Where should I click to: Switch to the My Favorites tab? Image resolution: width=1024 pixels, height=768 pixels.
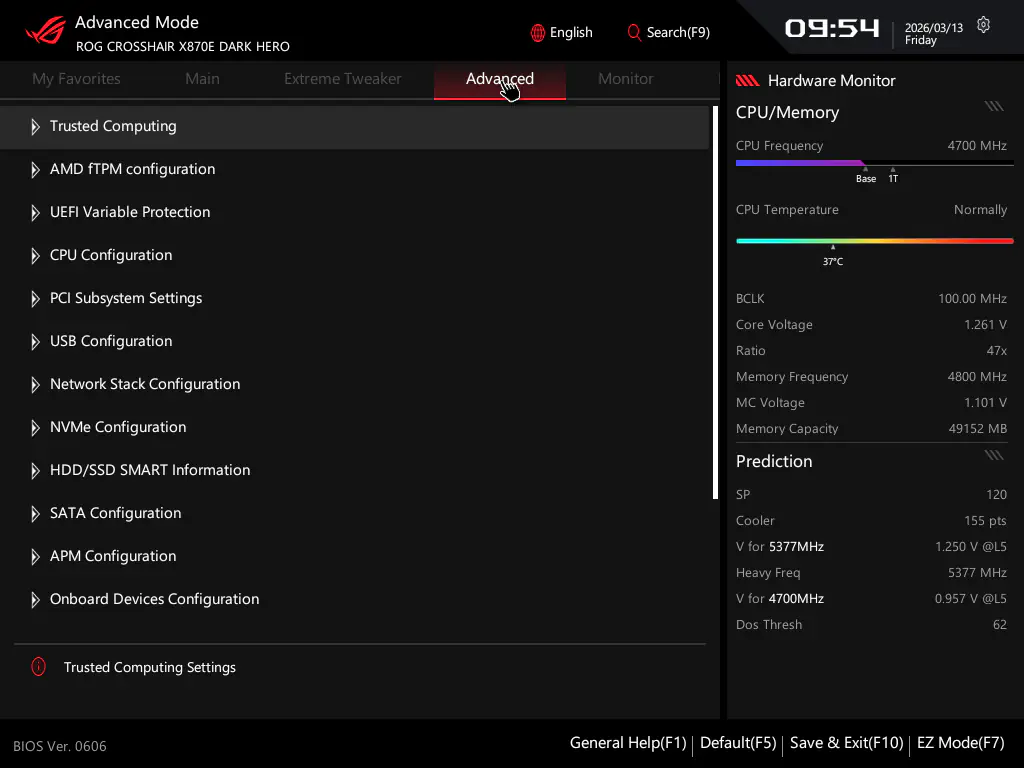(x=76, y=79)
